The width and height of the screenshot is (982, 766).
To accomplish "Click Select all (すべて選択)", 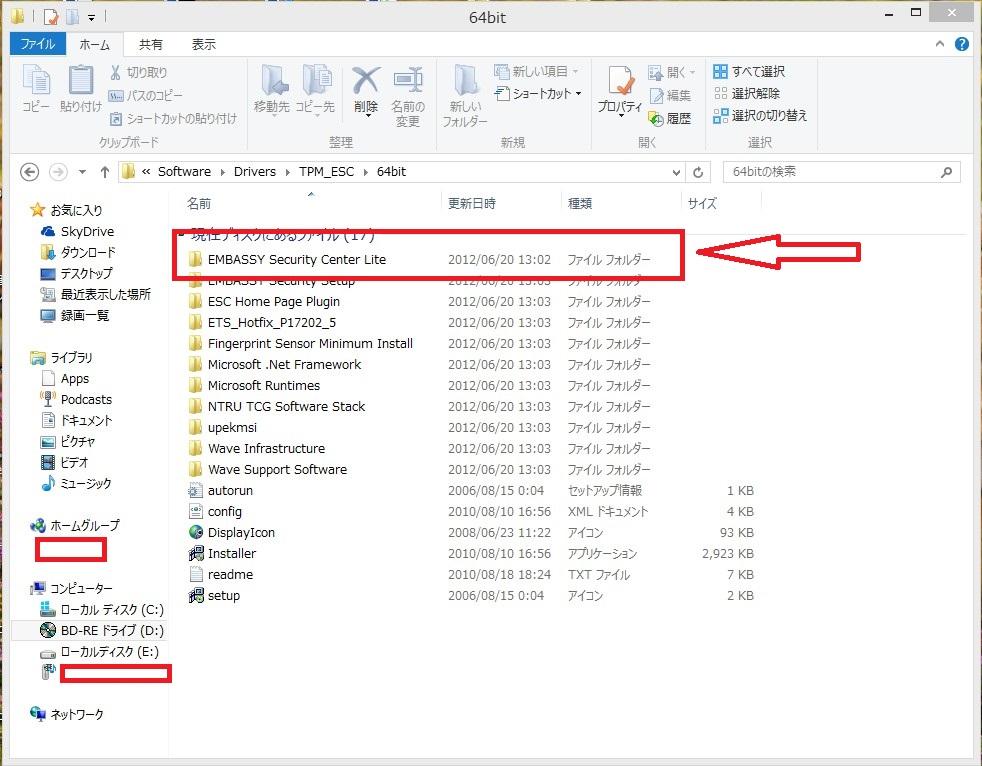I will point(749,71).
